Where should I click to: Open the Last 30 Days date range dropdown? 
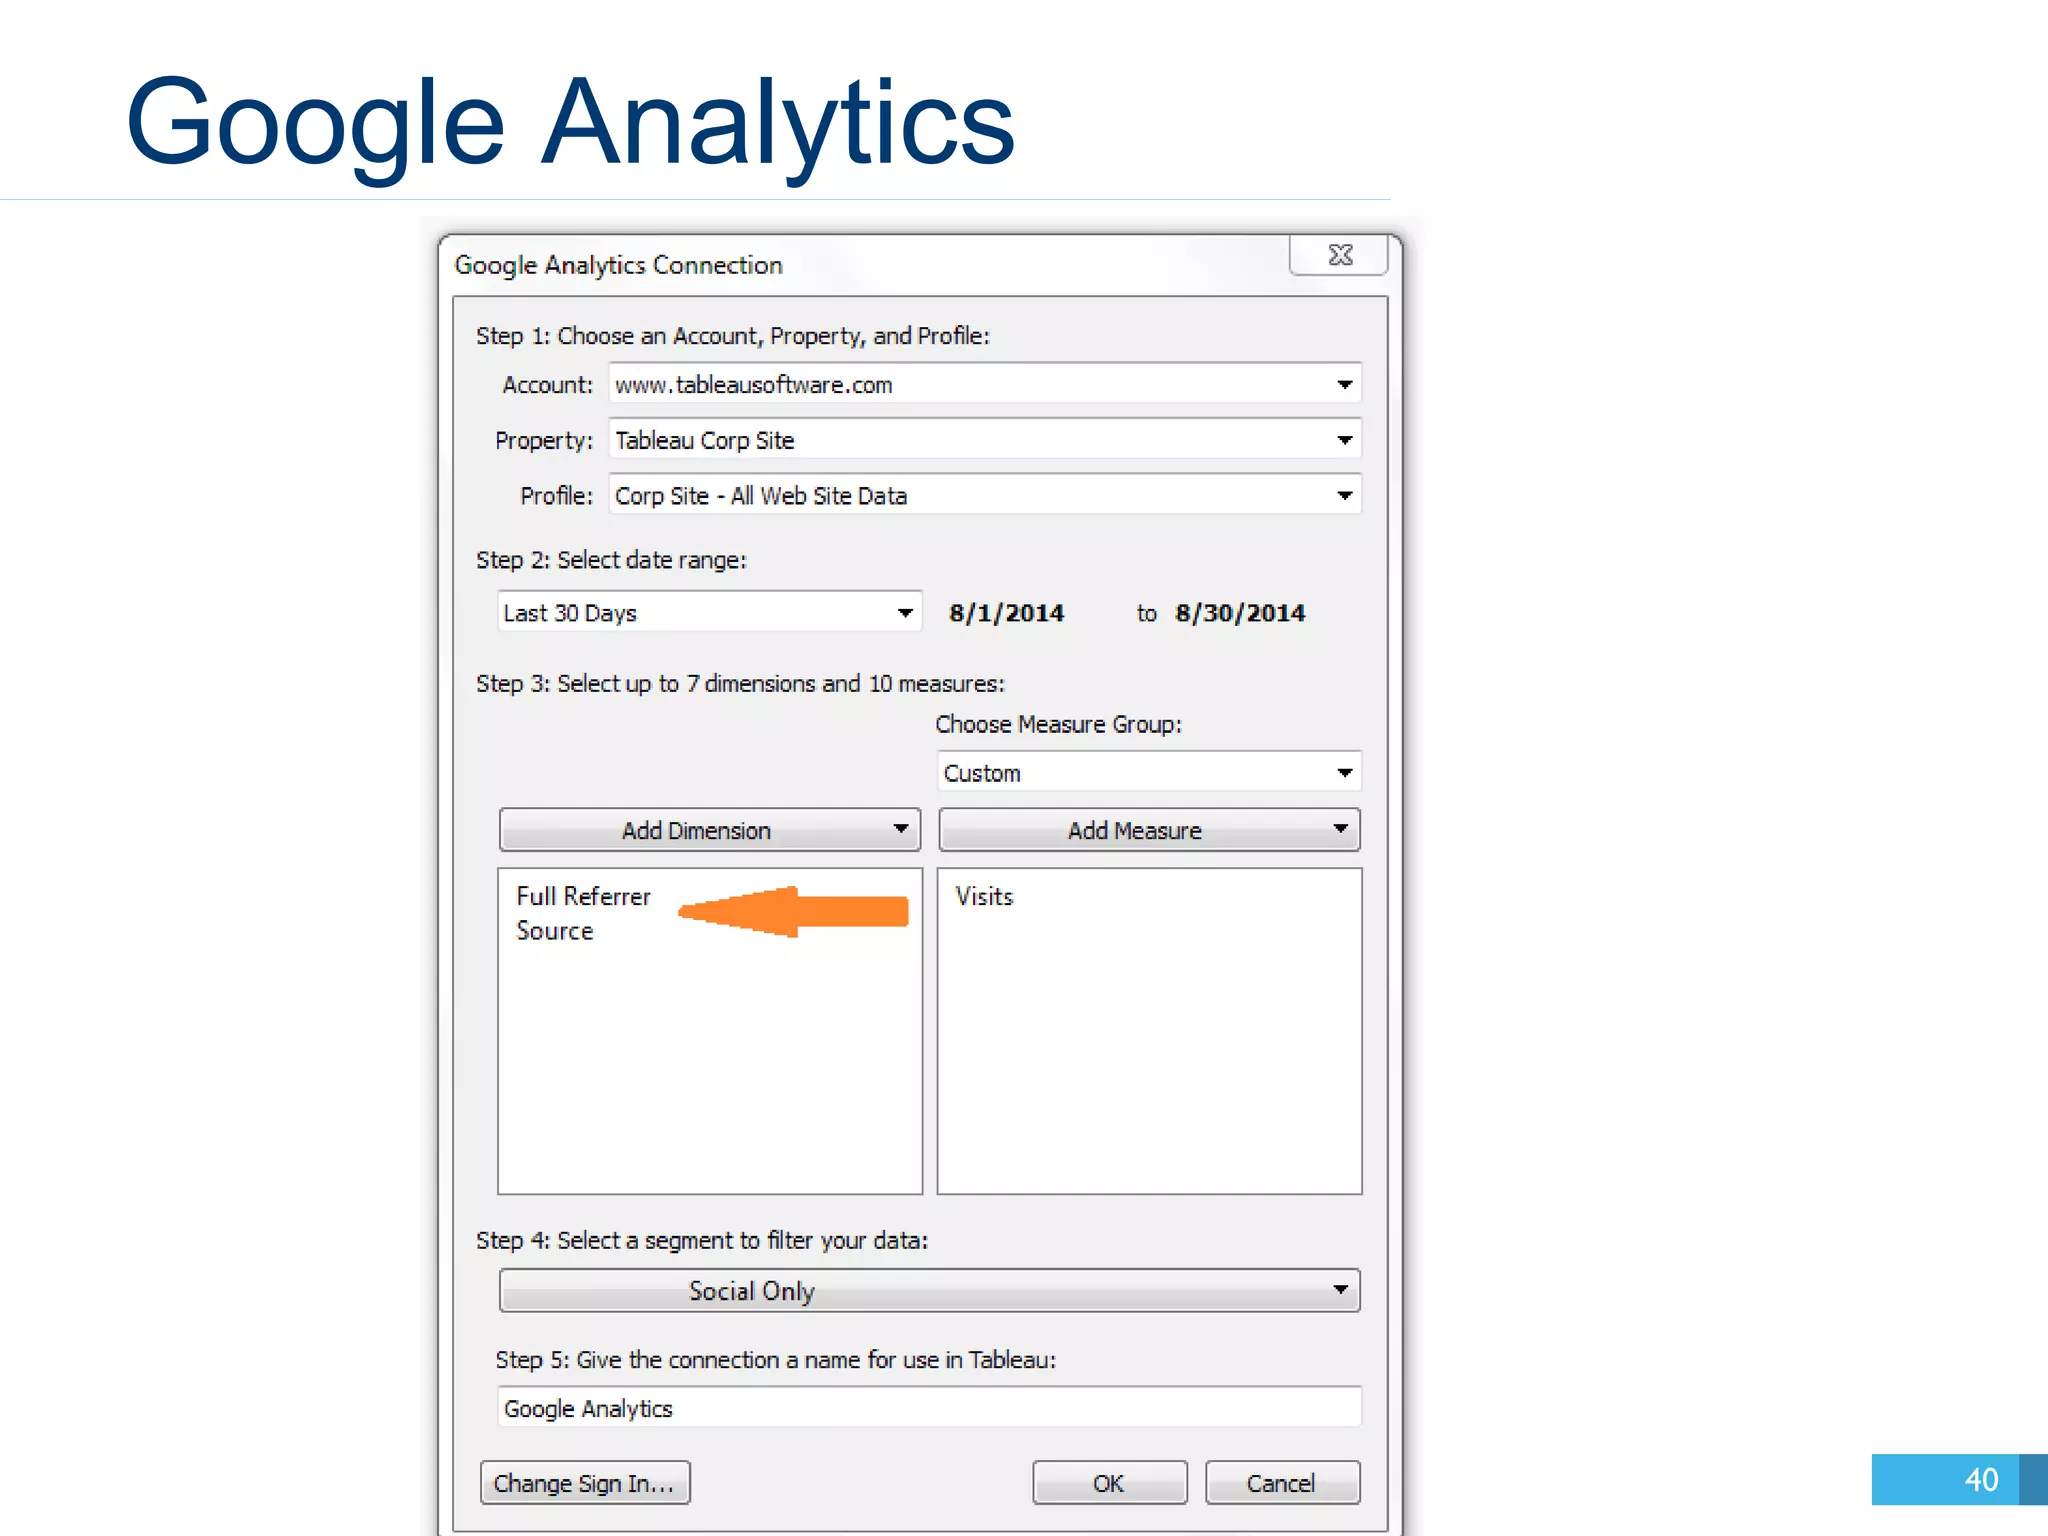coord(709,612)
